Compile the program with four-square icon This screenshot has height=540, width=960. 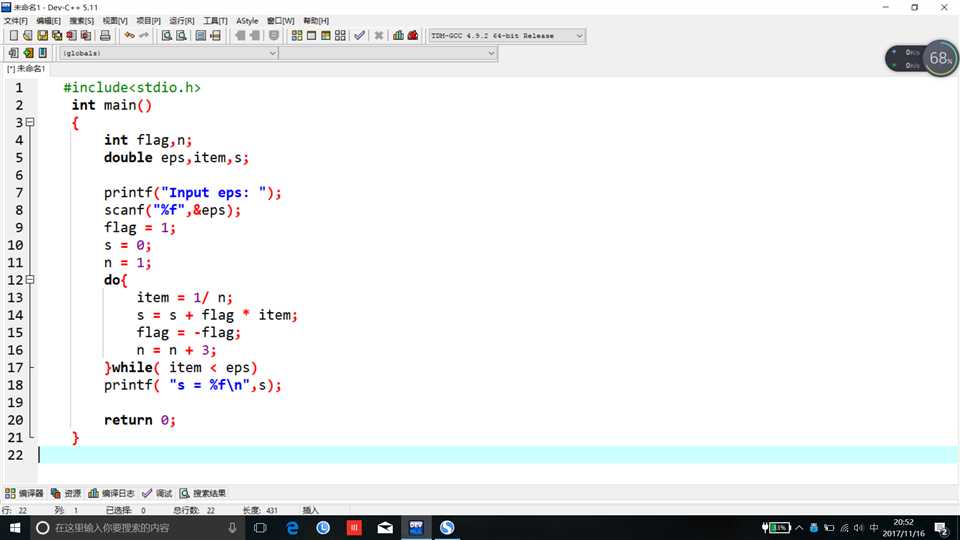(x=297, y=36)
